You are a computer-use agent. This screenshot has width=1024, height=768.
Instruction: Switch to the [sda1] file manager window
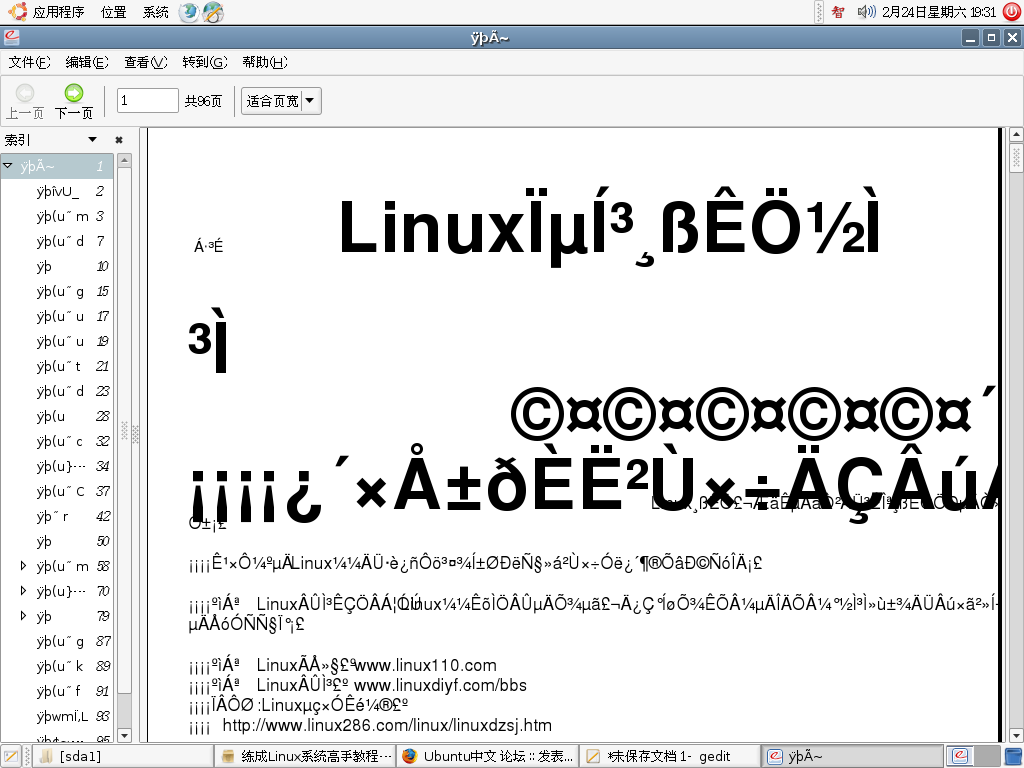(x=124, y=756)
